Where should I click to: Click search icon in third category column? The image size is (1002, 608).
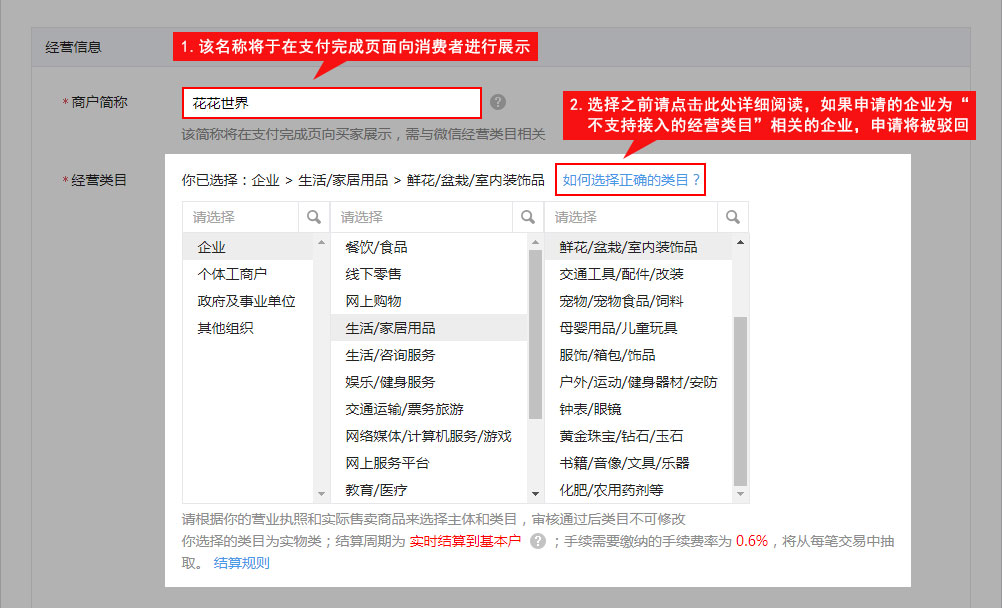(x=733, y=217)
